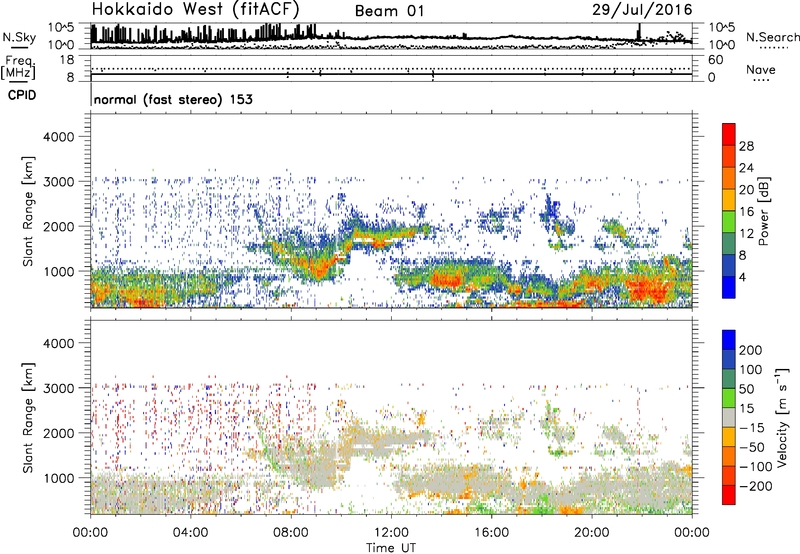The image size is (800, 554).
Task: Click the red swatch on Power colorbar
Action: [x=729, y=134]
